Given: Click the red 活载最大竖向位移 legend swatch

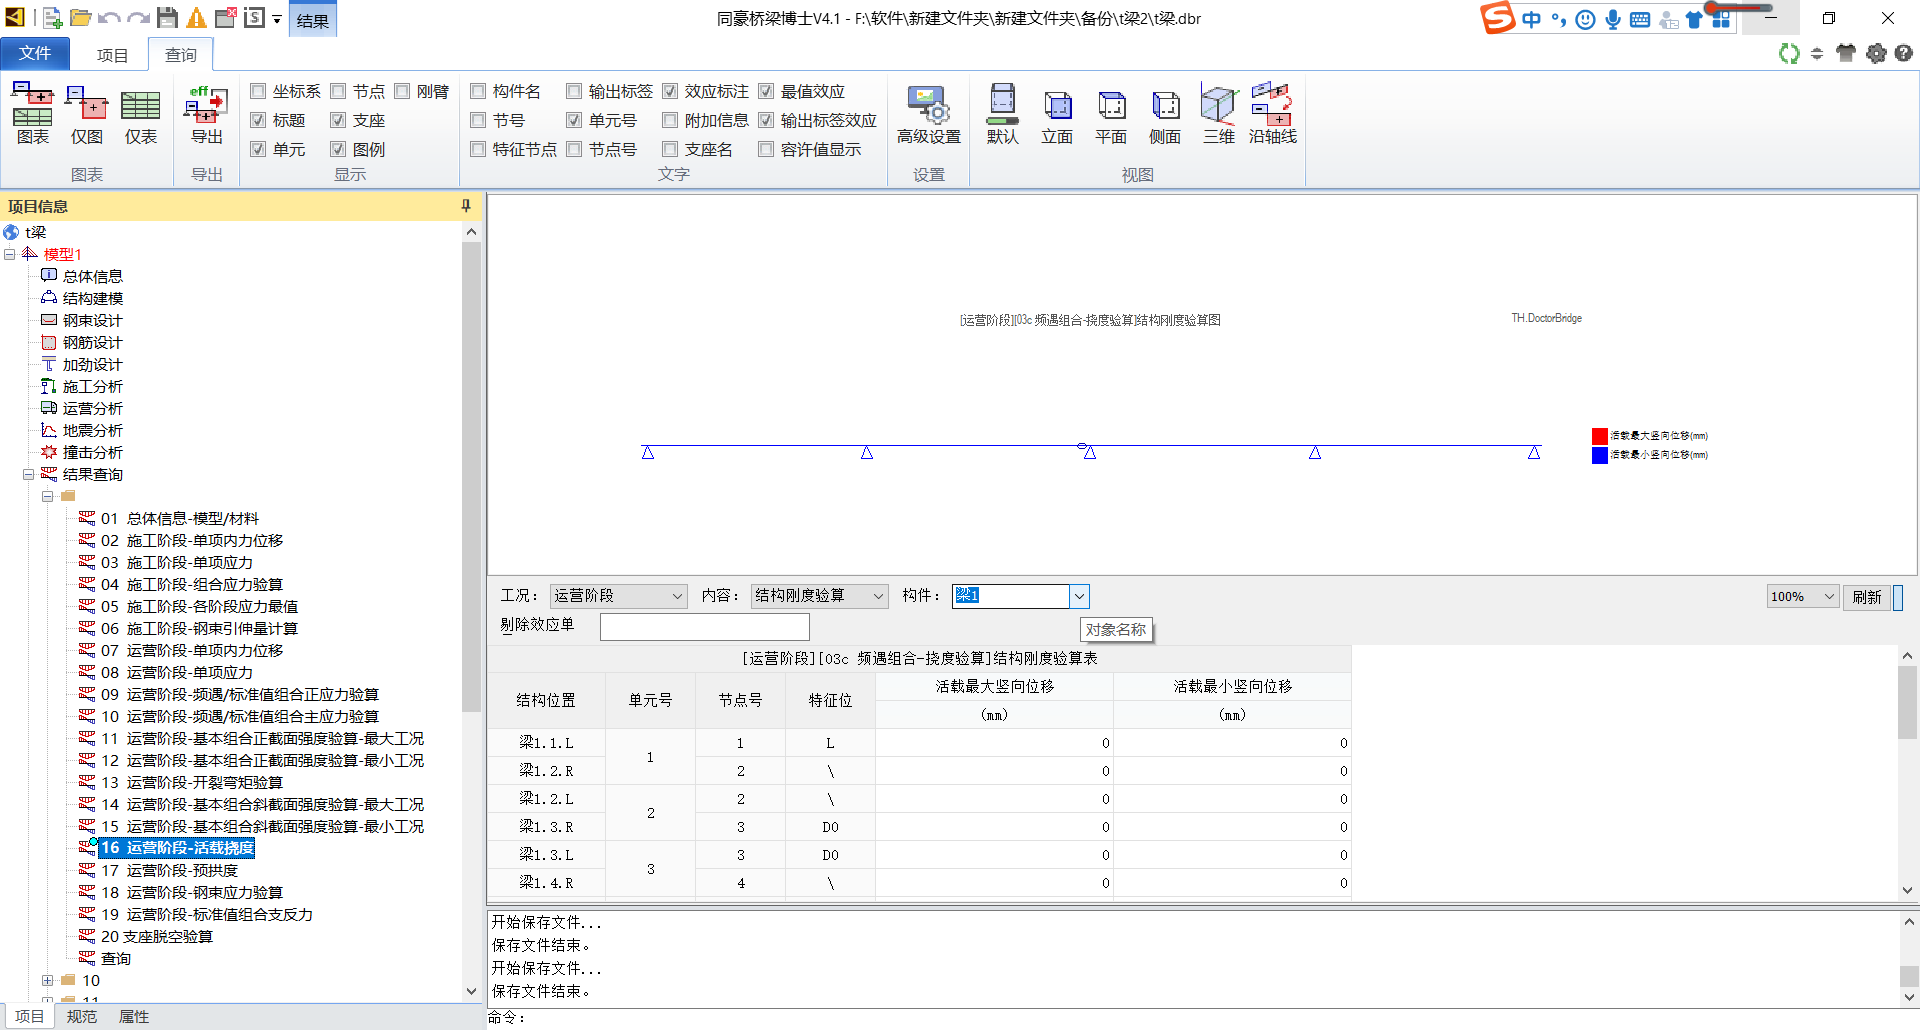Looking at the screenshot, I should coord(1599,436).
